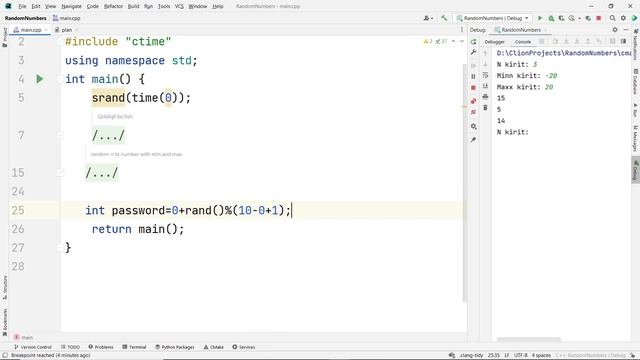Pin the debug tab icon
This screenshot has width=640, height=360.
[x=473, y=140]
